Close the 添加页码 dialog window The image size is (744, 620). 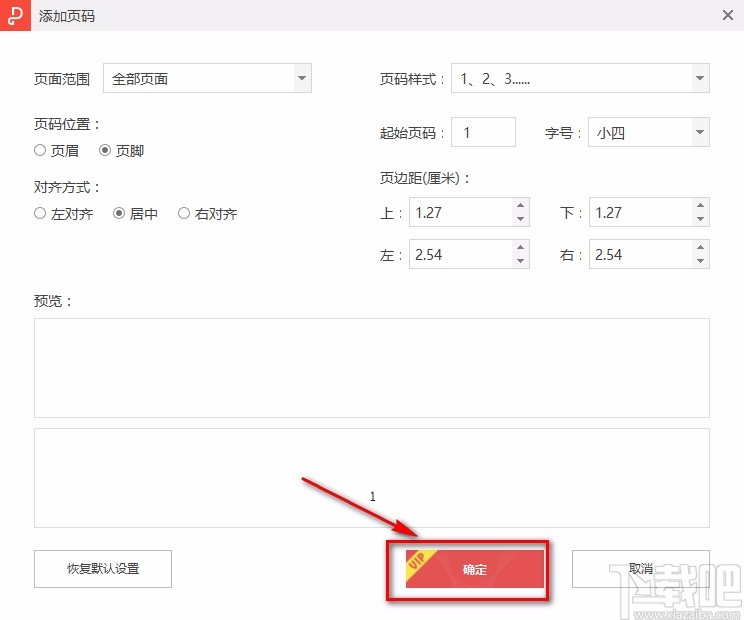point(728,16)
